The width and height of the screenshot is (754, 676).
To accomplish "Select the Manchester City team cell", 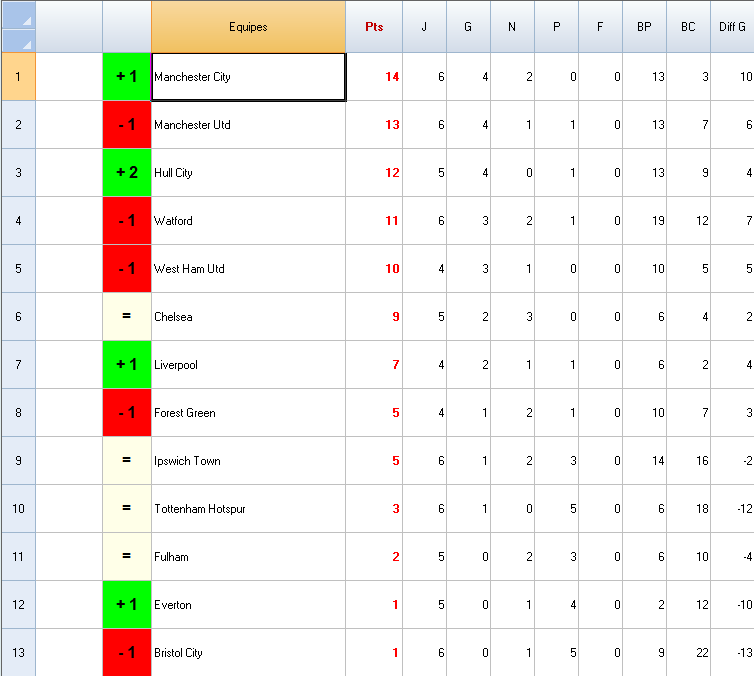I will (248, 77).
